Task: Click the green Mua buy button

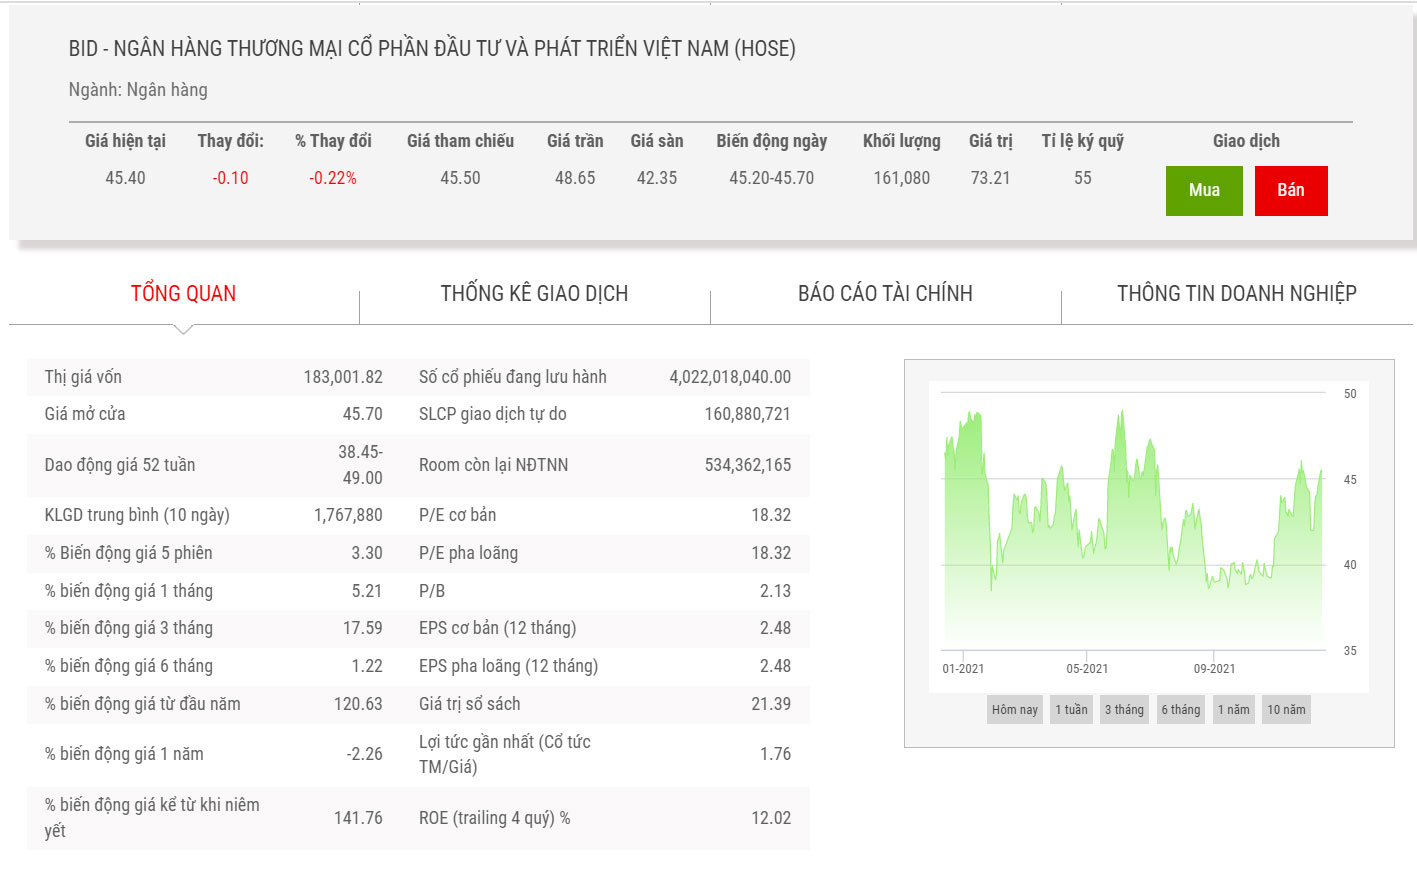Action: [x=1204, y=191]
